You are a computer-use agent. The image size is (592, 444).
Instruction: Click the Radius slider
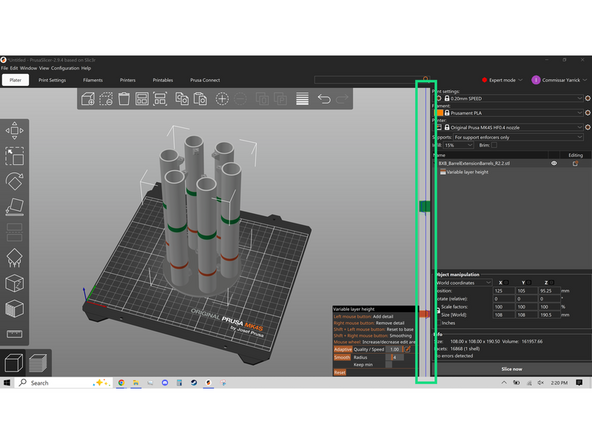(395, 357)
